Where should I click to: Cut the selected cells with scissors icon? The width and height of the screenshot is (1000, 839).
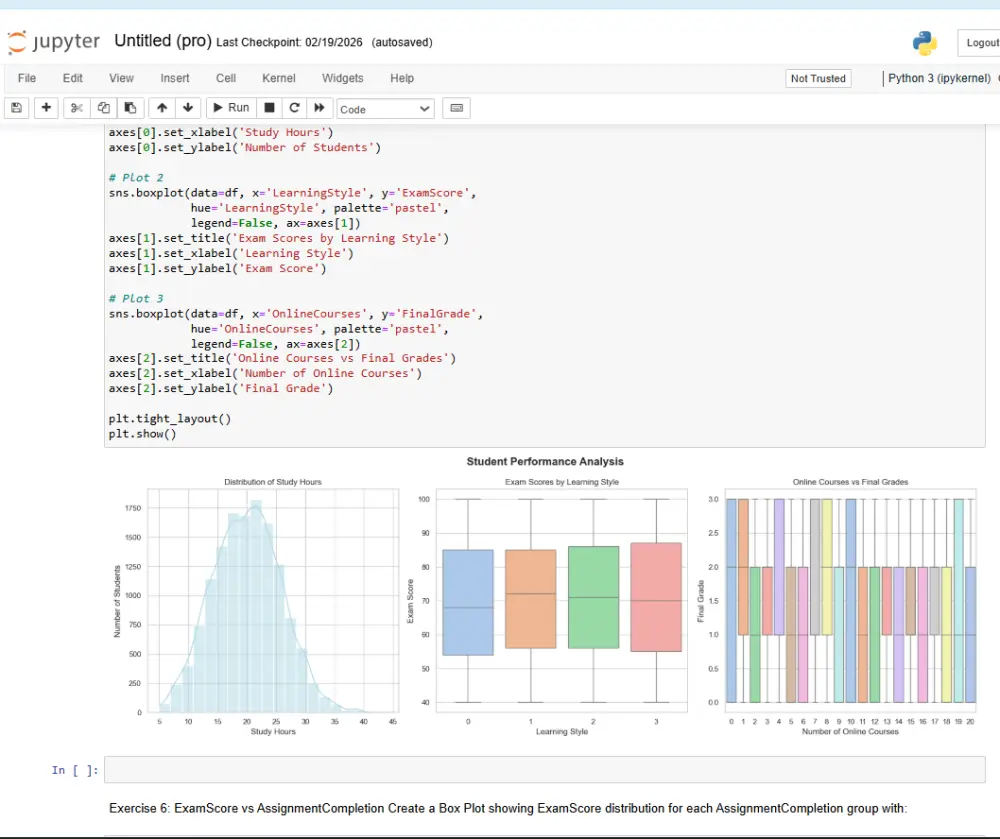click(76, 107)
